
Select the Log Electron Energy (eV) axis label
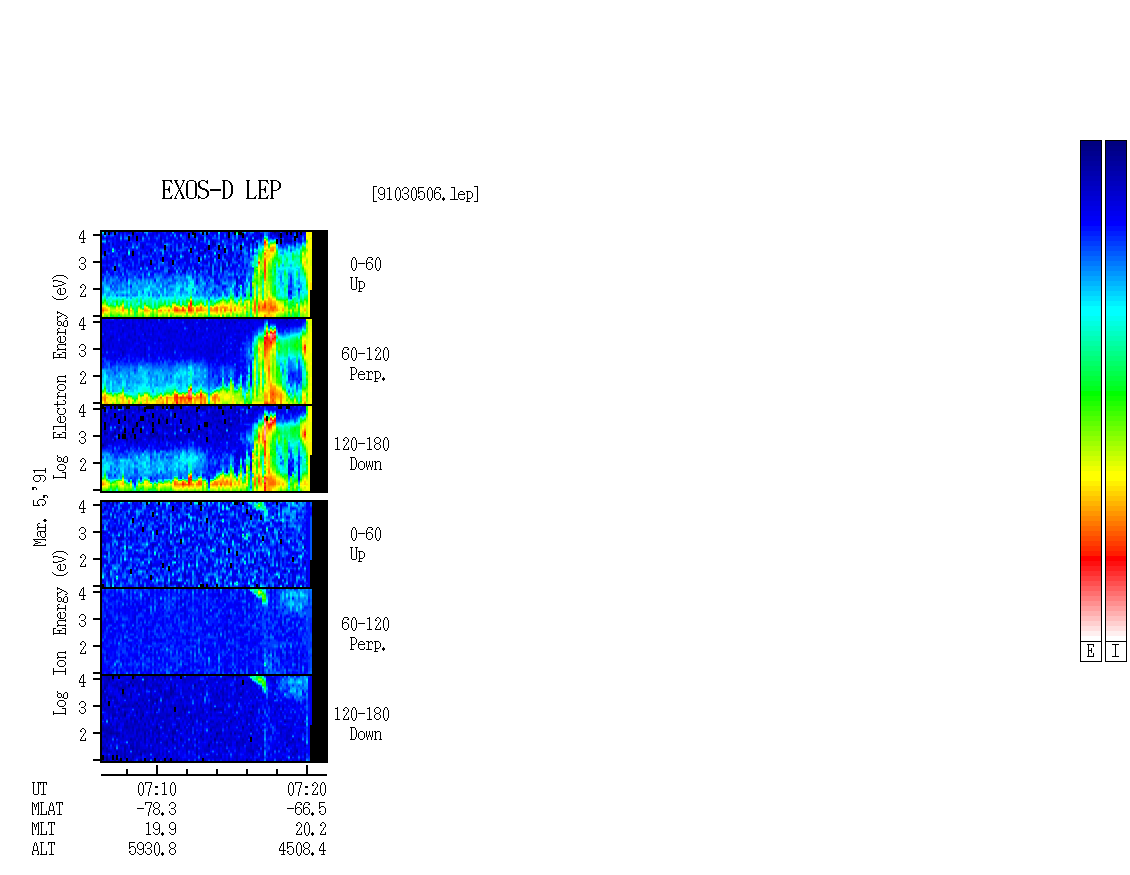pyautogui.click(x=61, y=376)
